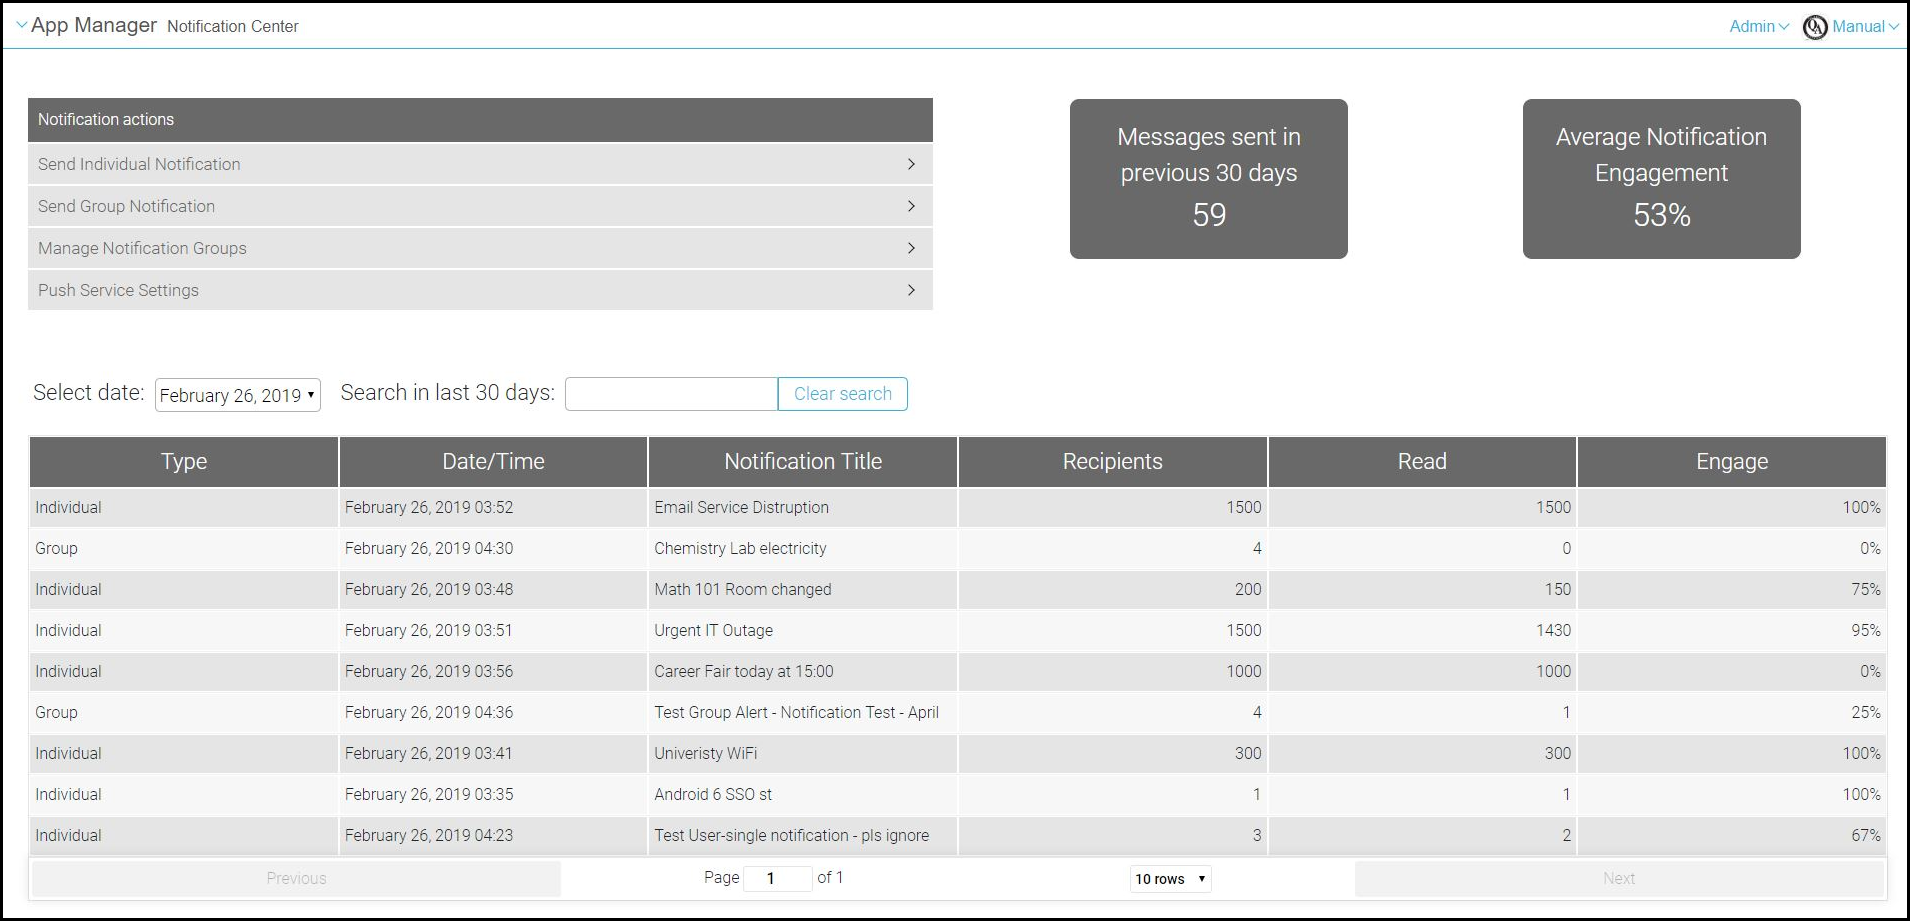Select the Chemistry Lab electricity title
1910x921 pixels.
pos(740,548)
